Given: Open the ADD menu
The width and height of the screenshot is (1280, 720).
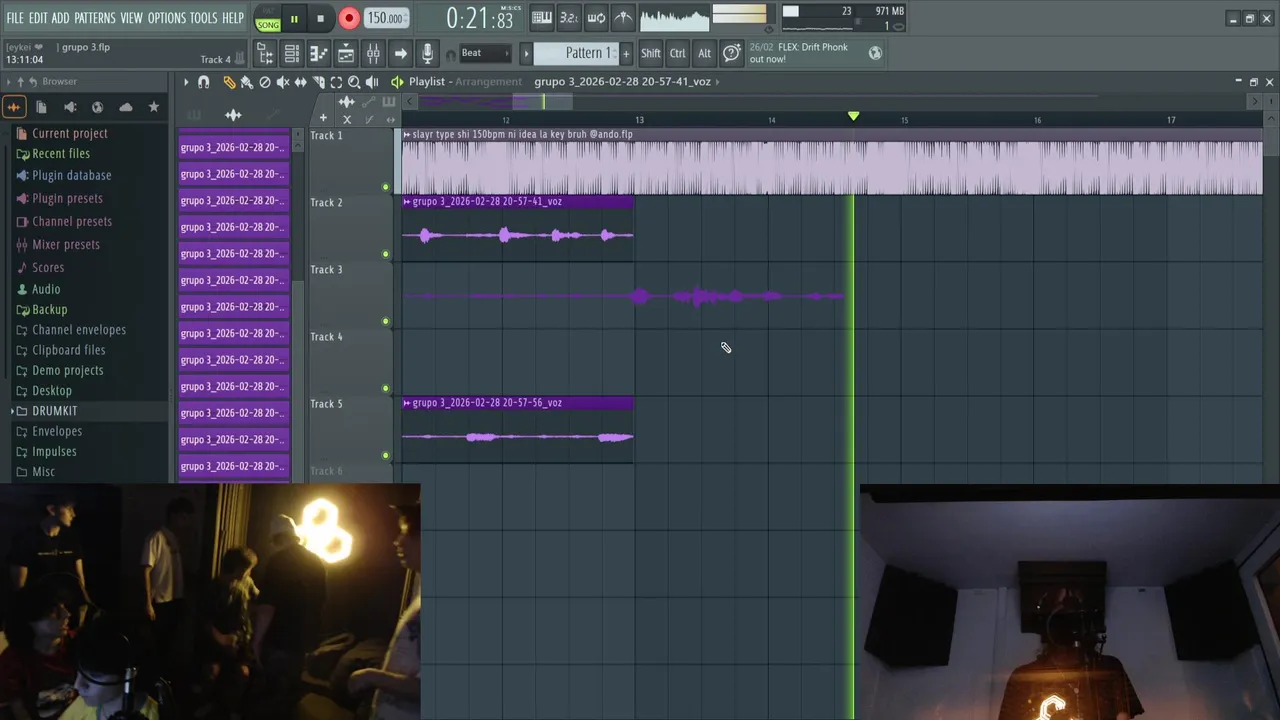Looking at the screenshot, I should (x=61, y=18).
